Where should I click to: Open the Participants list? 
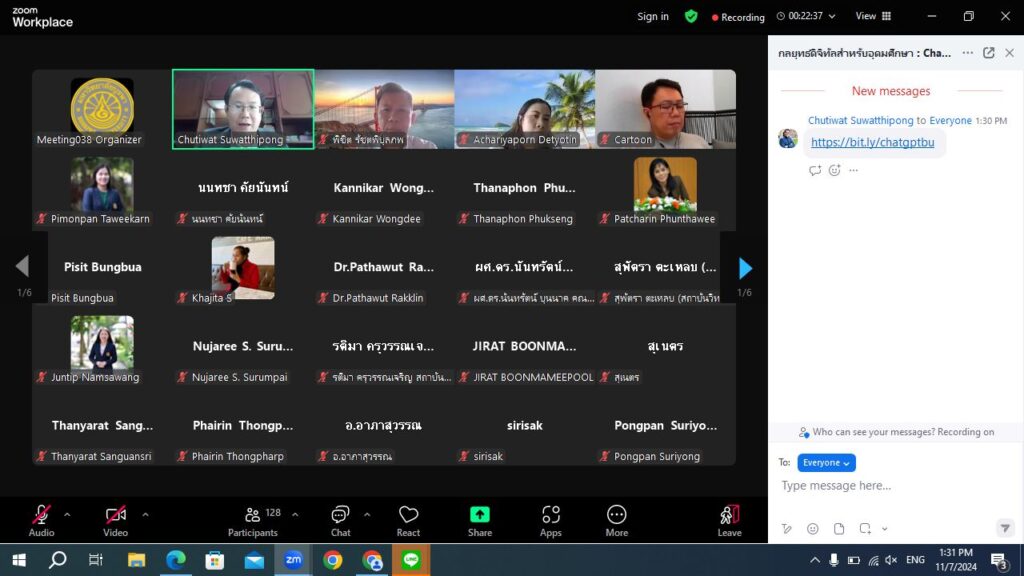[x=252, y=516]
